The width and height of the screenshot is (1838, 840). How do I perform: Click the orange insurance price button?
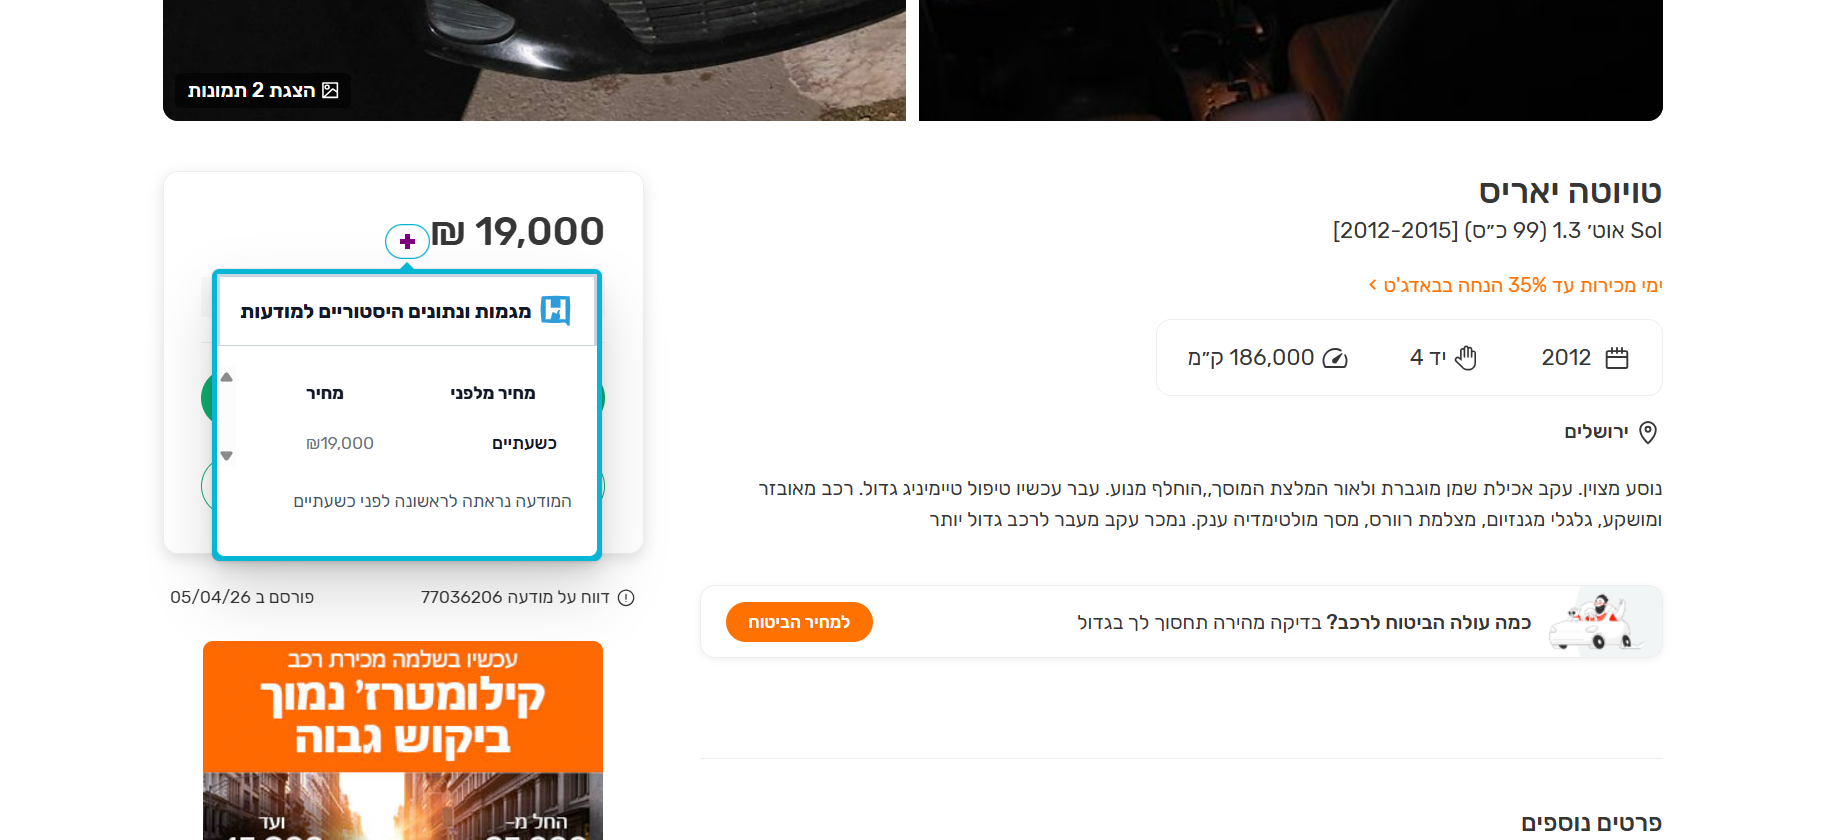[799, 622]
